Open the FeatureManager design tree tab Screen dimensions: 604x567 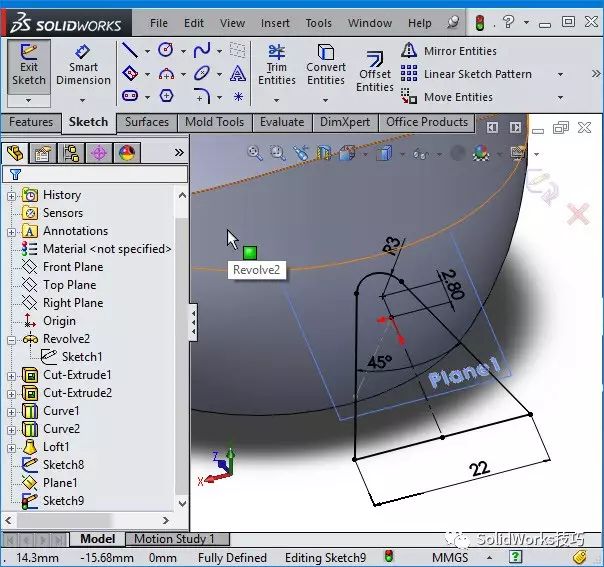(15, 153)
